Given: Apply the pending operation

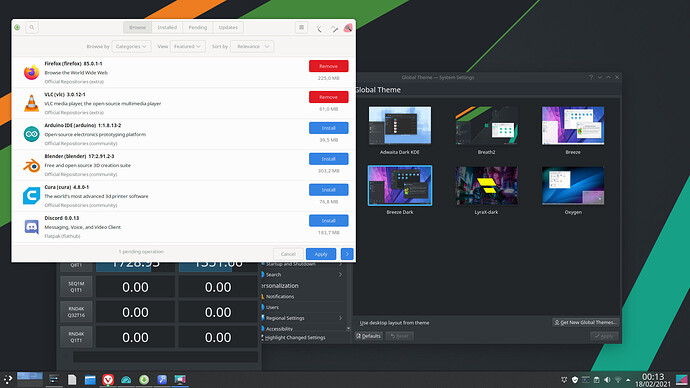Looking at the screenshot, I should point(321,254).
